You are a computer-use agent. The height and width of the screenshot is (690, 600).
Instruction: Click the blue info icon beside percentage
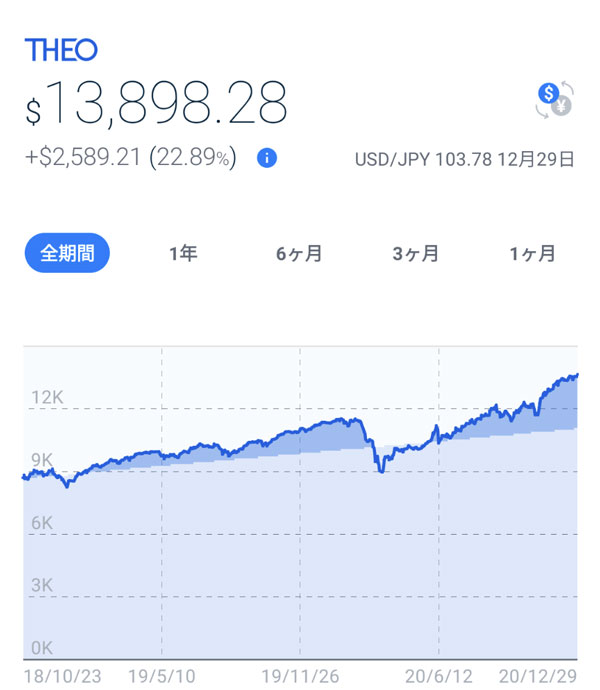266,158
